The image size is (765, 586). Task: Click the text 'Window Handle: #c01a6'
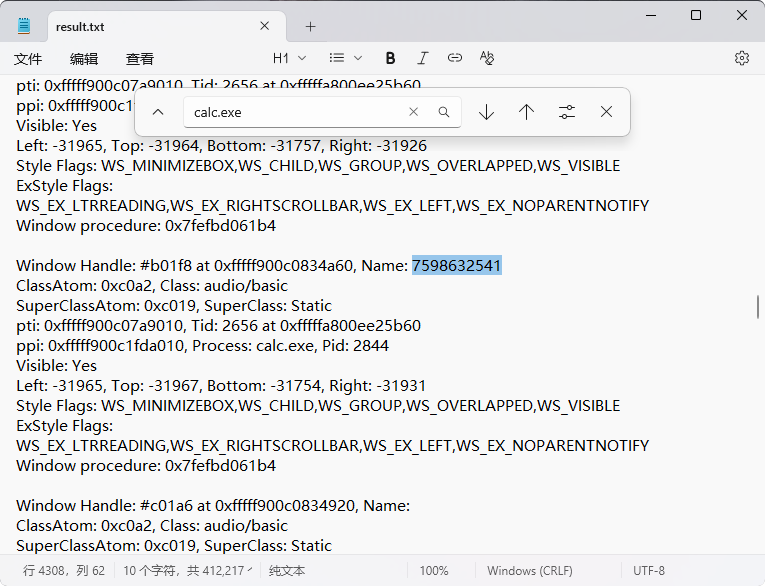pyautogui.click(x=104, y=505)
